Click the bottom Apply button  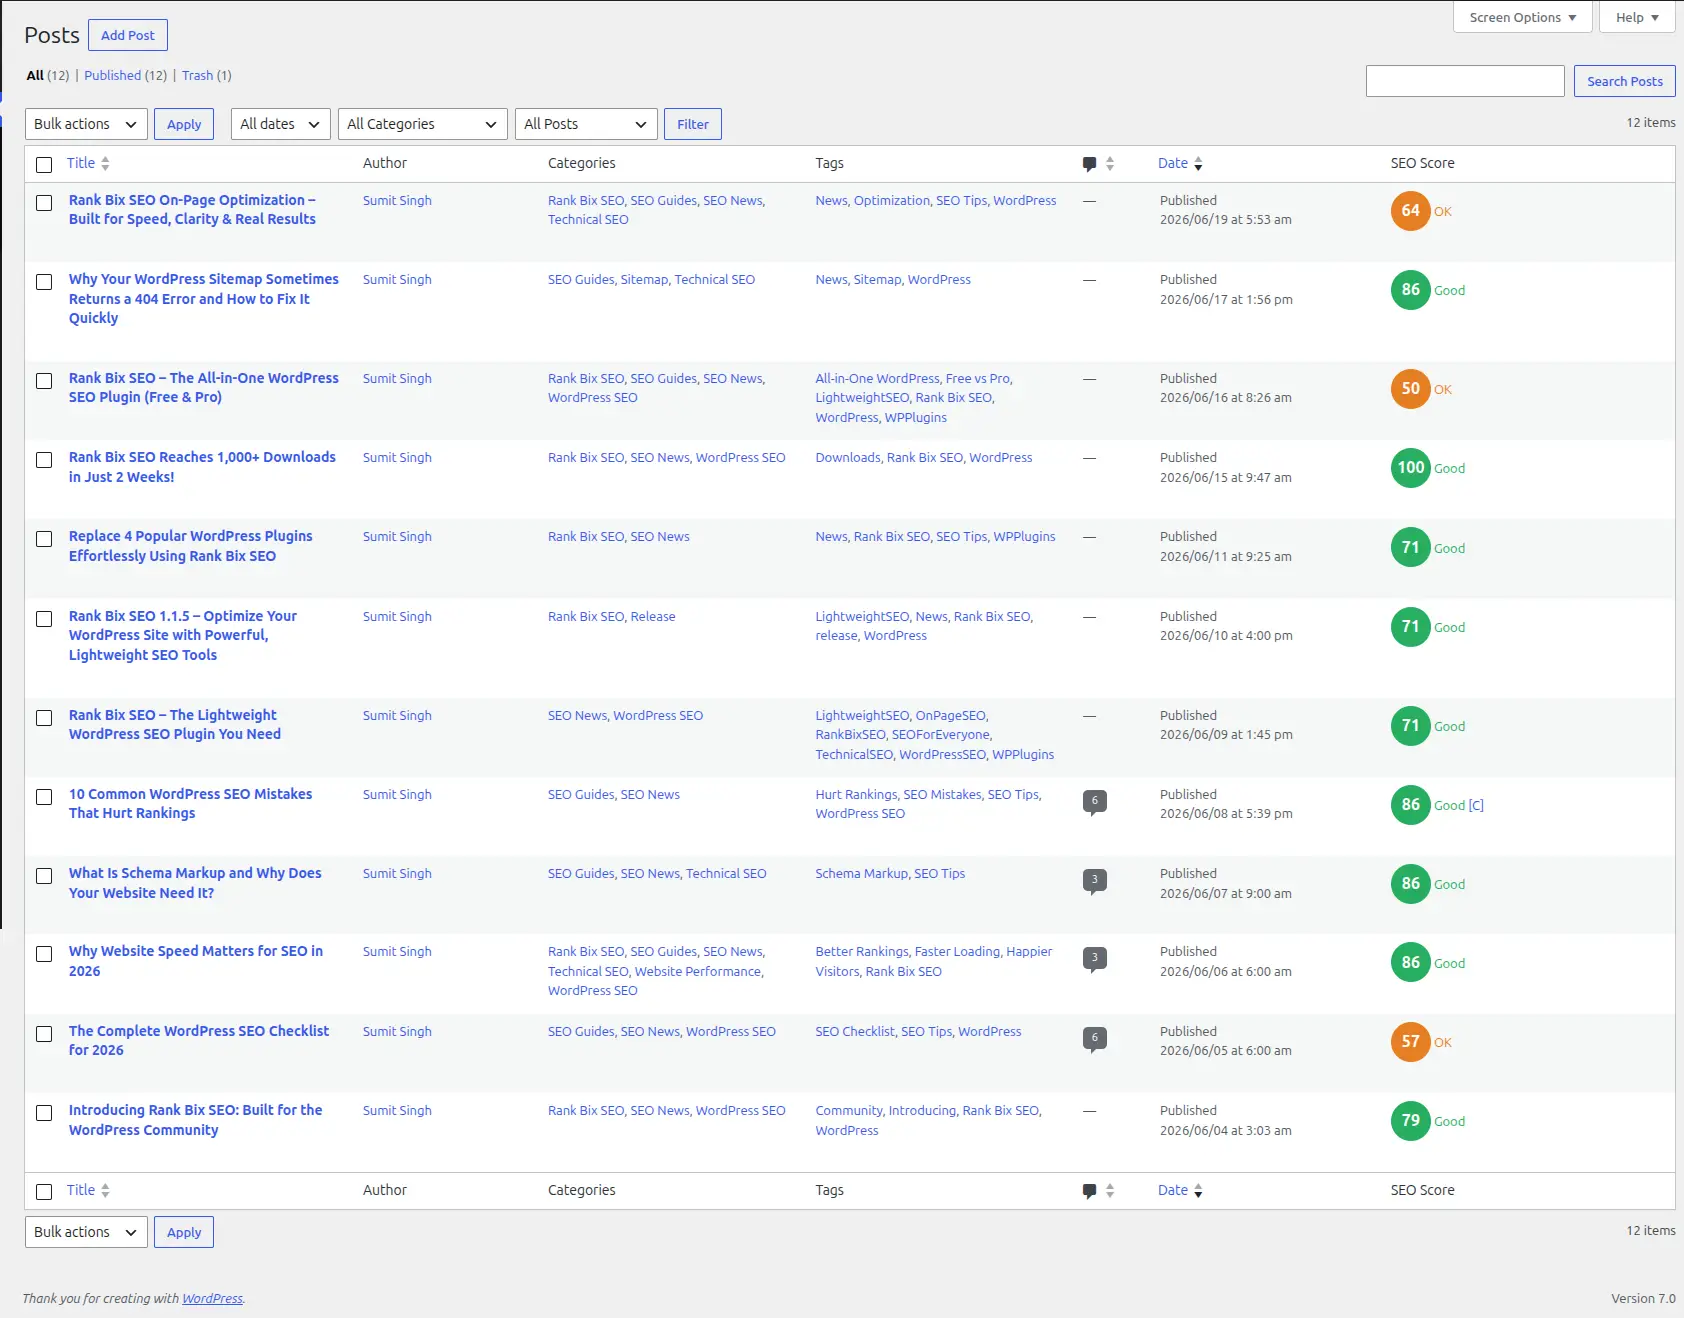184,1232
